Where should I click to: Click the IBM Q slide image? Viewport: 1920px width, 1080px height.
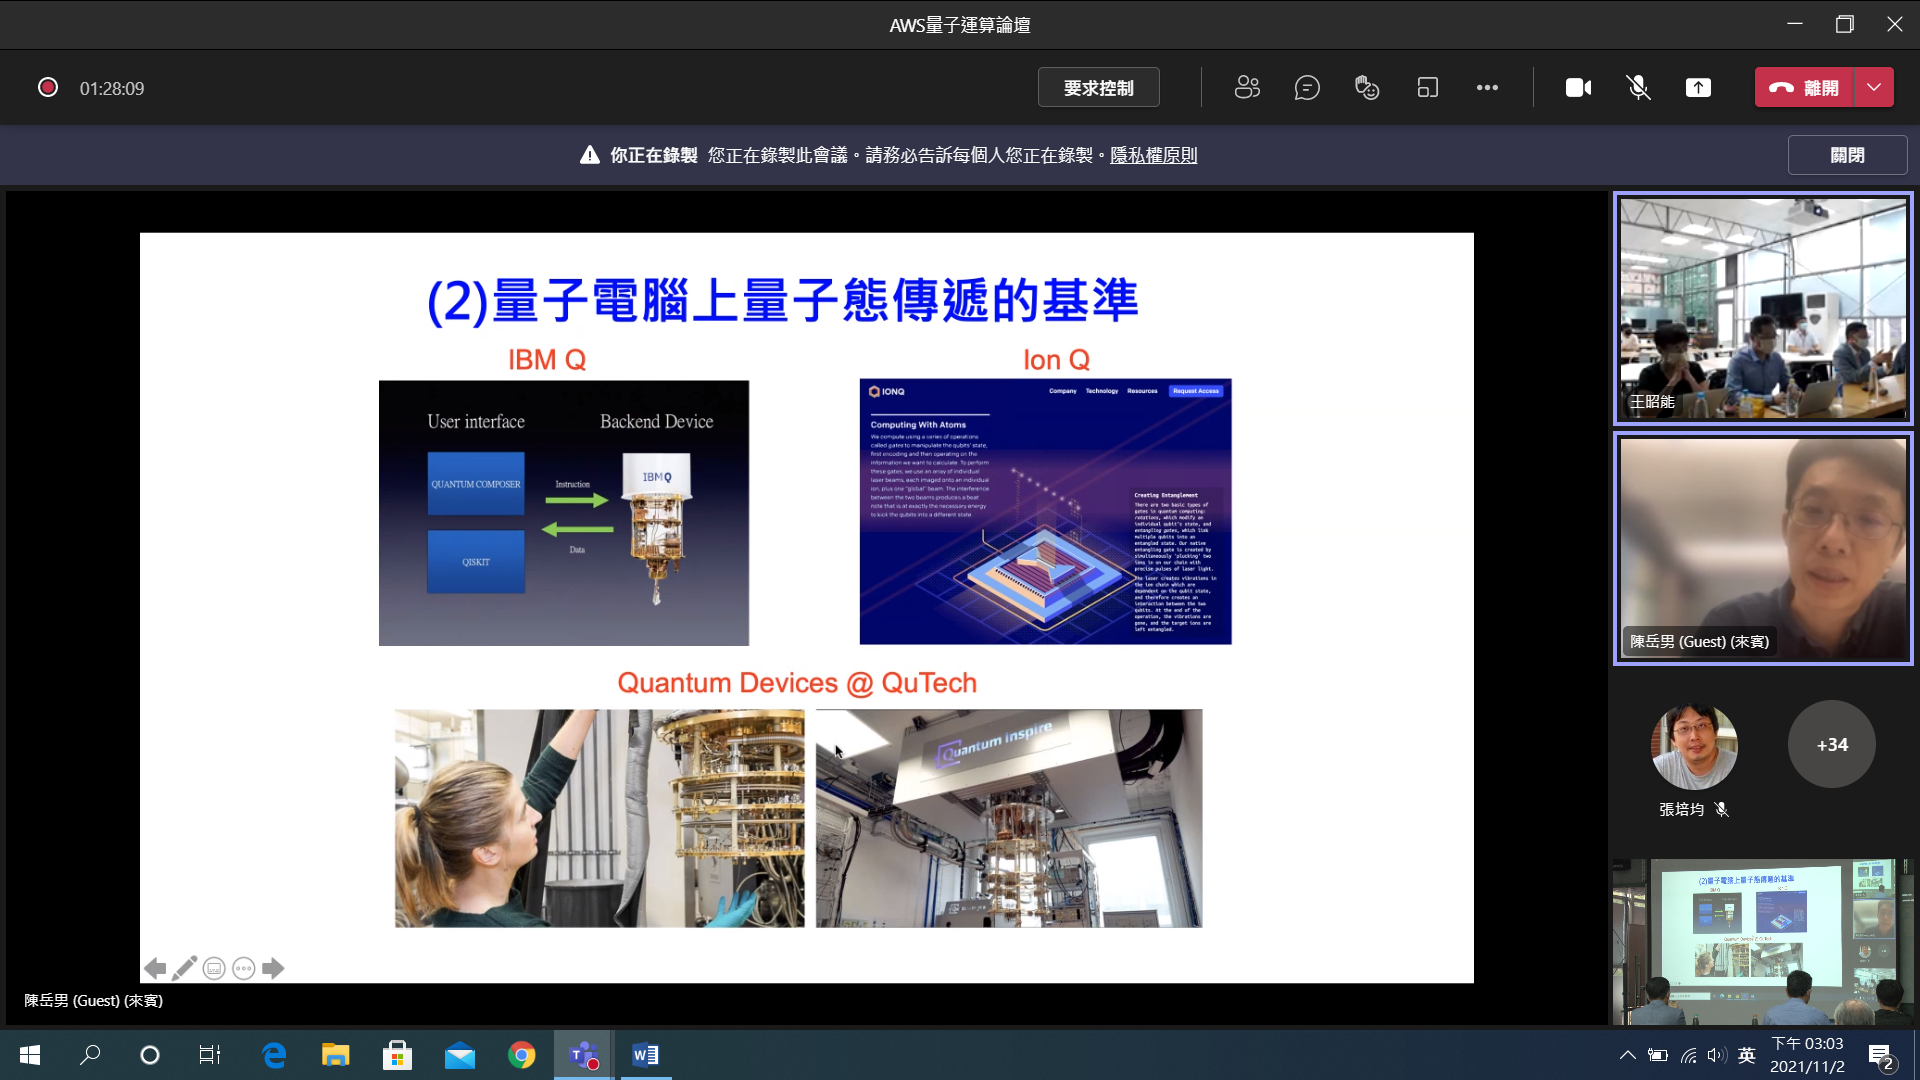point(564,513)
